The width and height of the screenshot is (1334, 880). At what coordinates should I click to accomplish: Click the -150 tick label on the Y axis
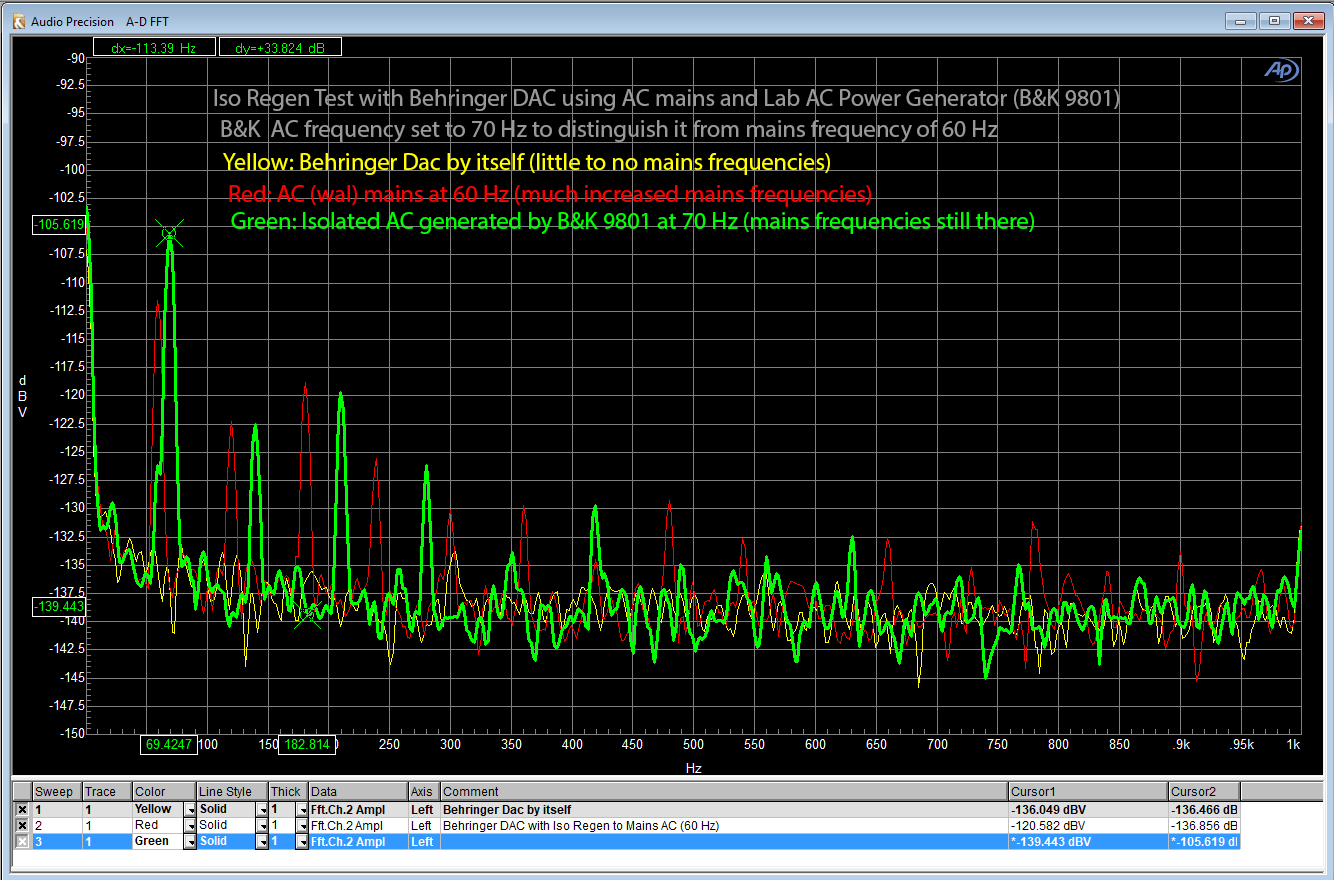(72, 733)
